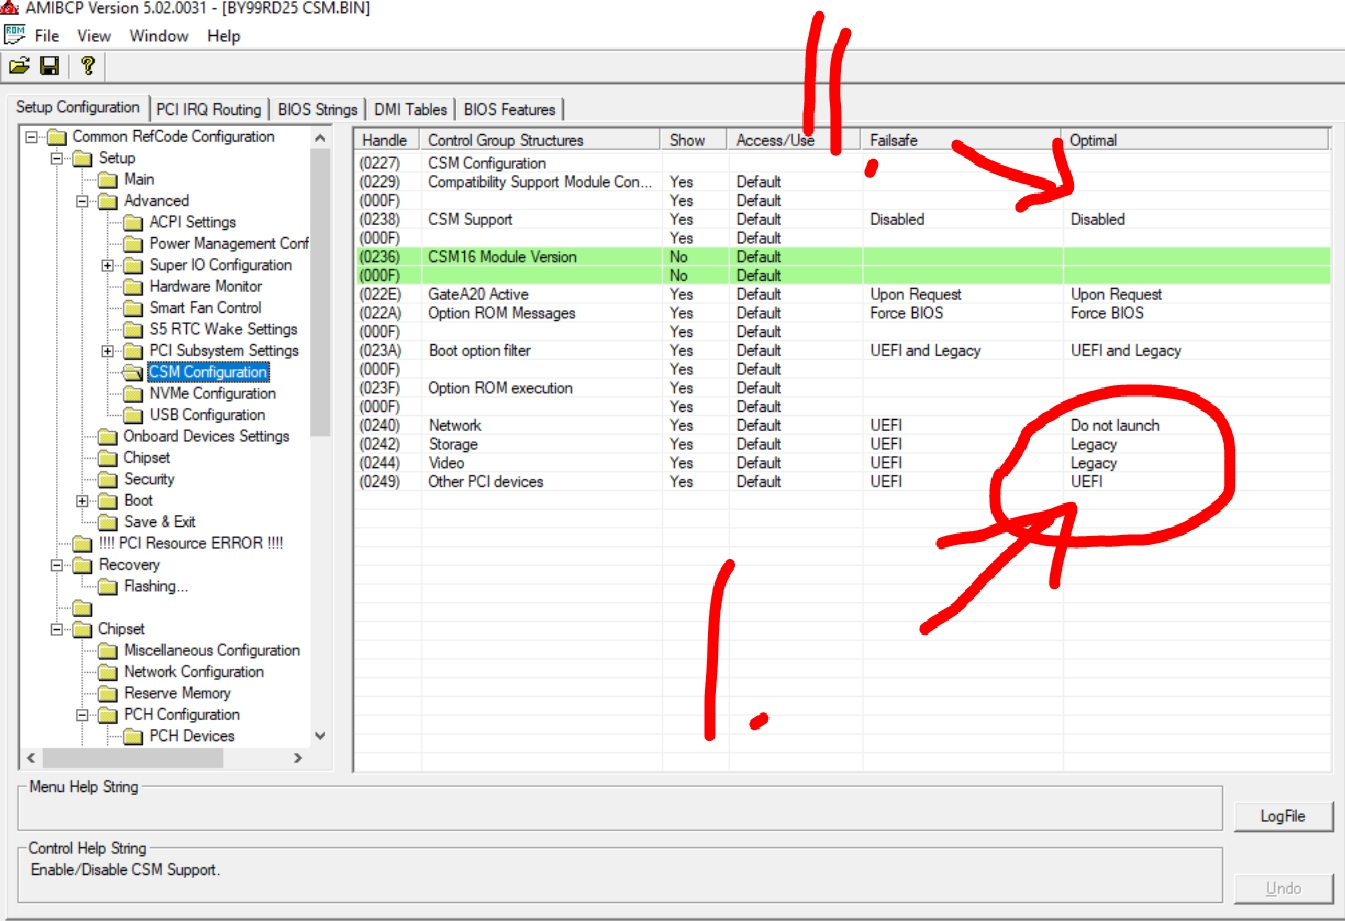Click the PCH Devices folder icon
The image size is (1345, 921).
coord(133,736)
